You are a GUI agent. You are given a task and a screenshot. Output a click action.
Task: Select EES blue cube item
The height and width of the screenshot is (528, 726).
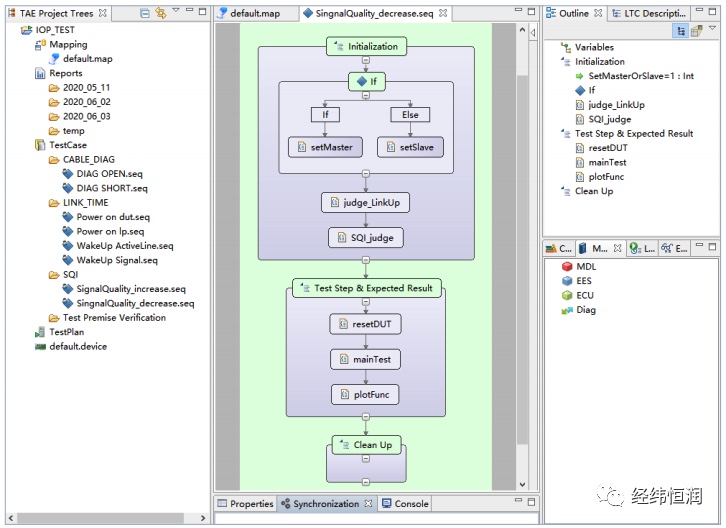576,281
